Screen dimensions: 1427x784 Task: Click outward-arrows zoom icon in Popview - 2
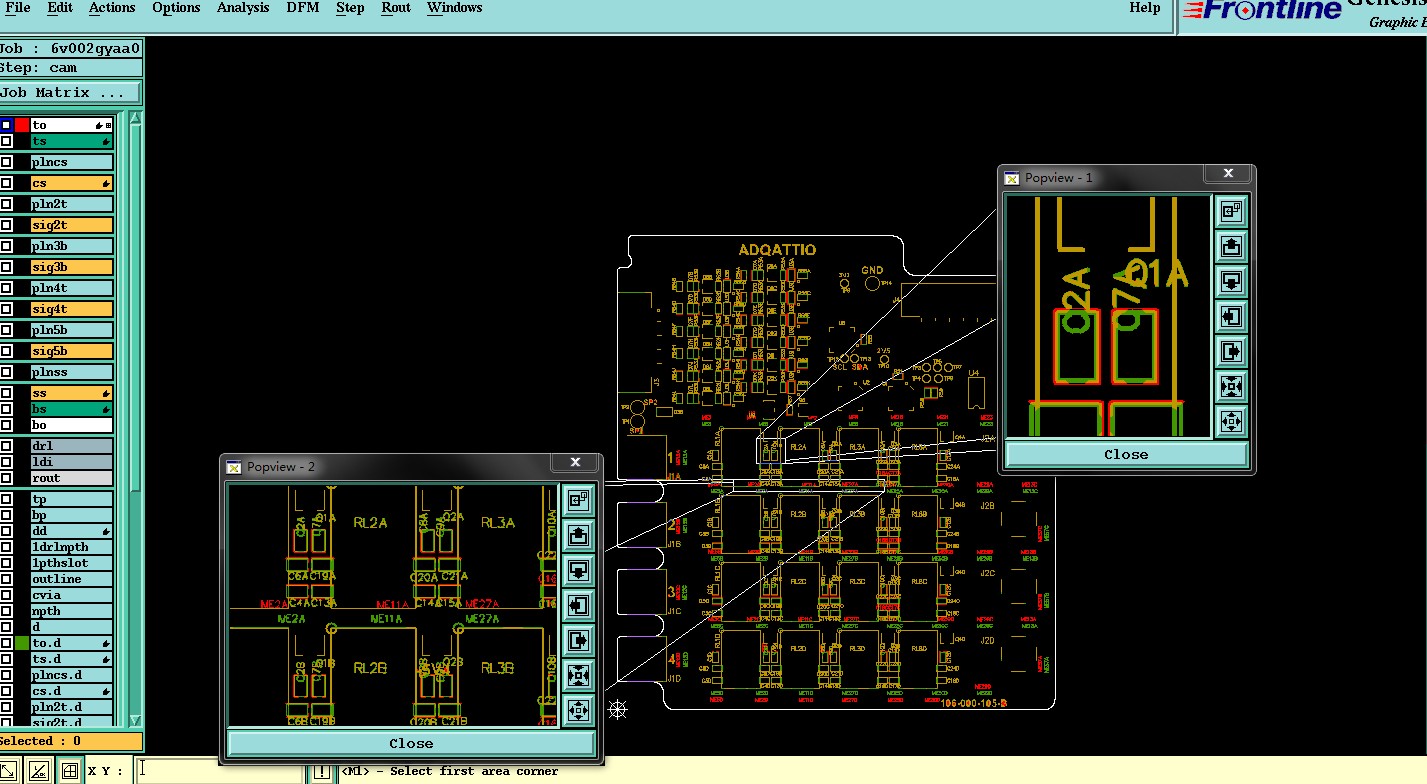(578, 711)
